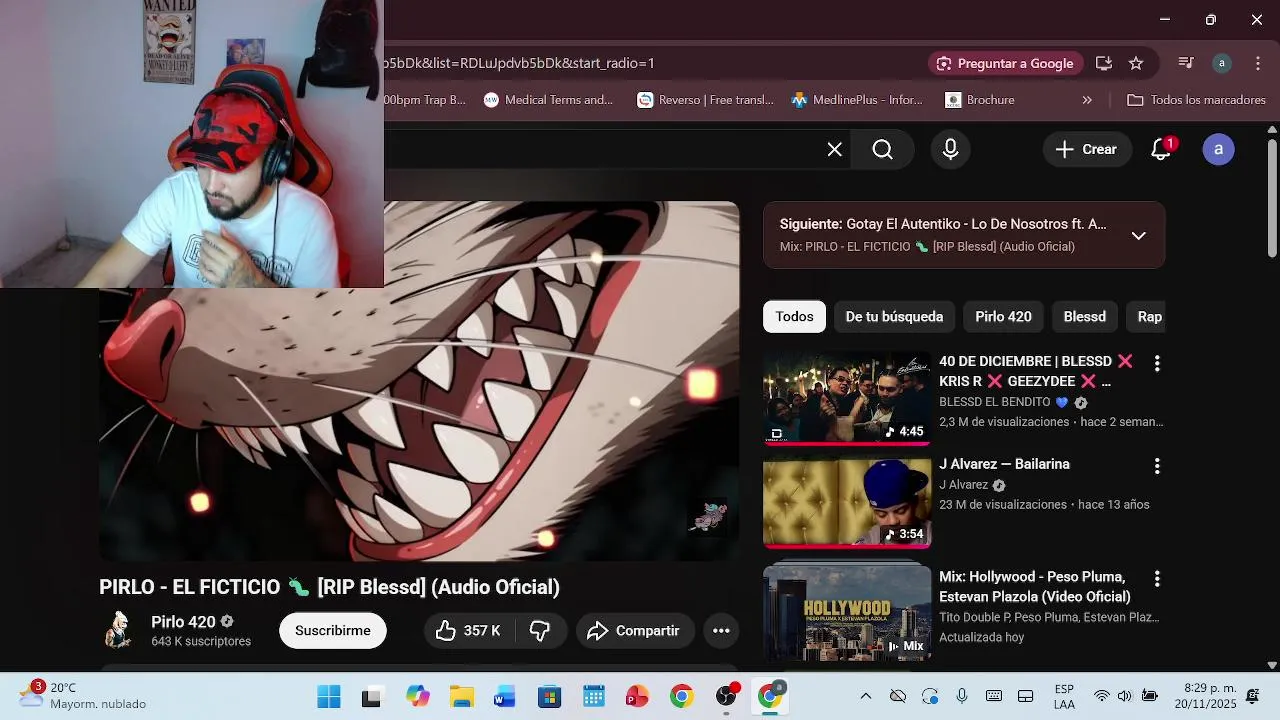Open PowerPoint from the taskbar

(x=637, y=697)
